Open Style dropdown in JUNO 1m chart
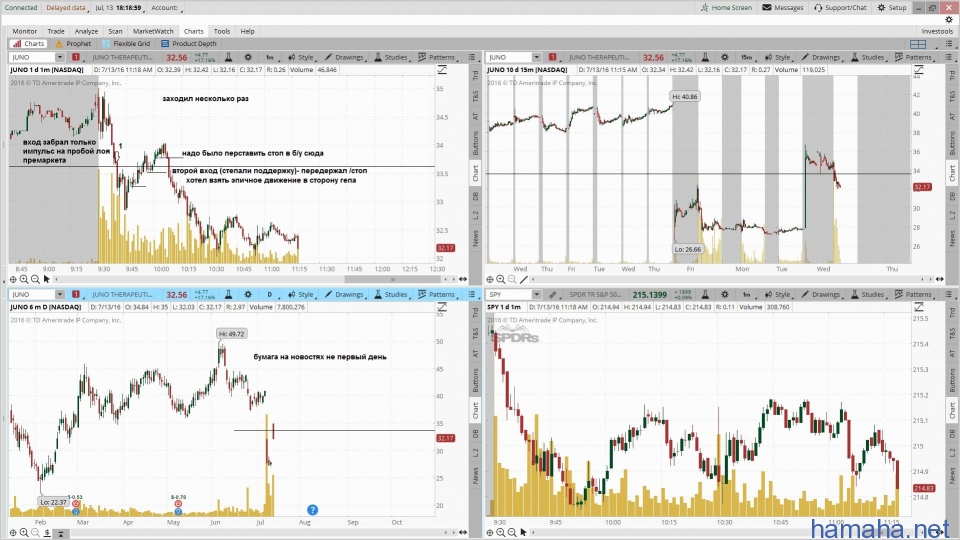This screenshot has width=960, height=540. click(302, 57)
